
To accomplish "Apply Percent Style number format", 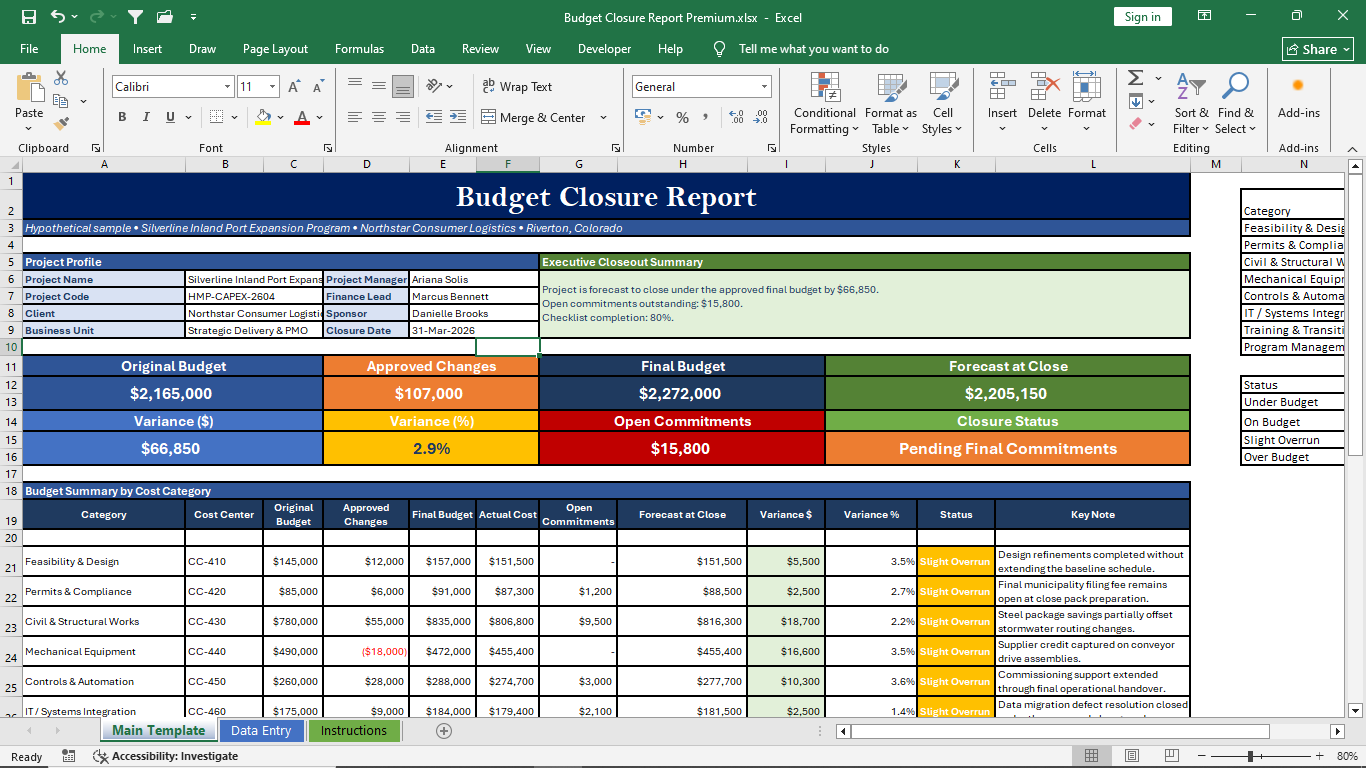I will 682,117.
